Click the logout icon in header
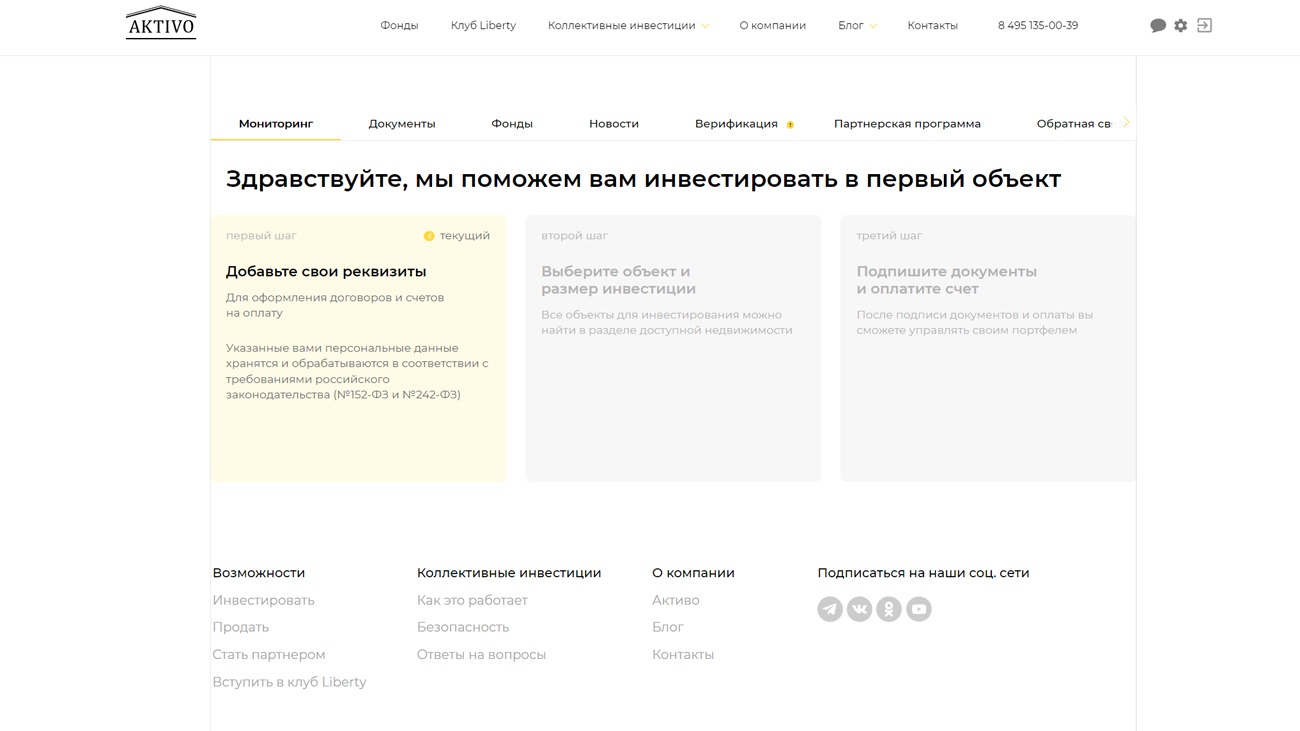Screen dimensions: 1300x731 coord(1204,26)
